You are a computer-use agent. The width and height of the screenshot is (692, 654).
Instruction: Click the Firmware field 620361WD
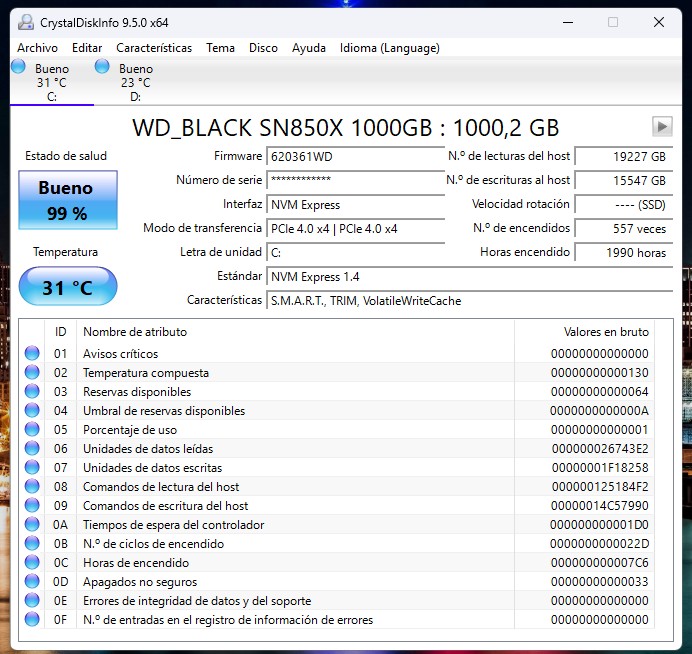click(x=355, y=157)
